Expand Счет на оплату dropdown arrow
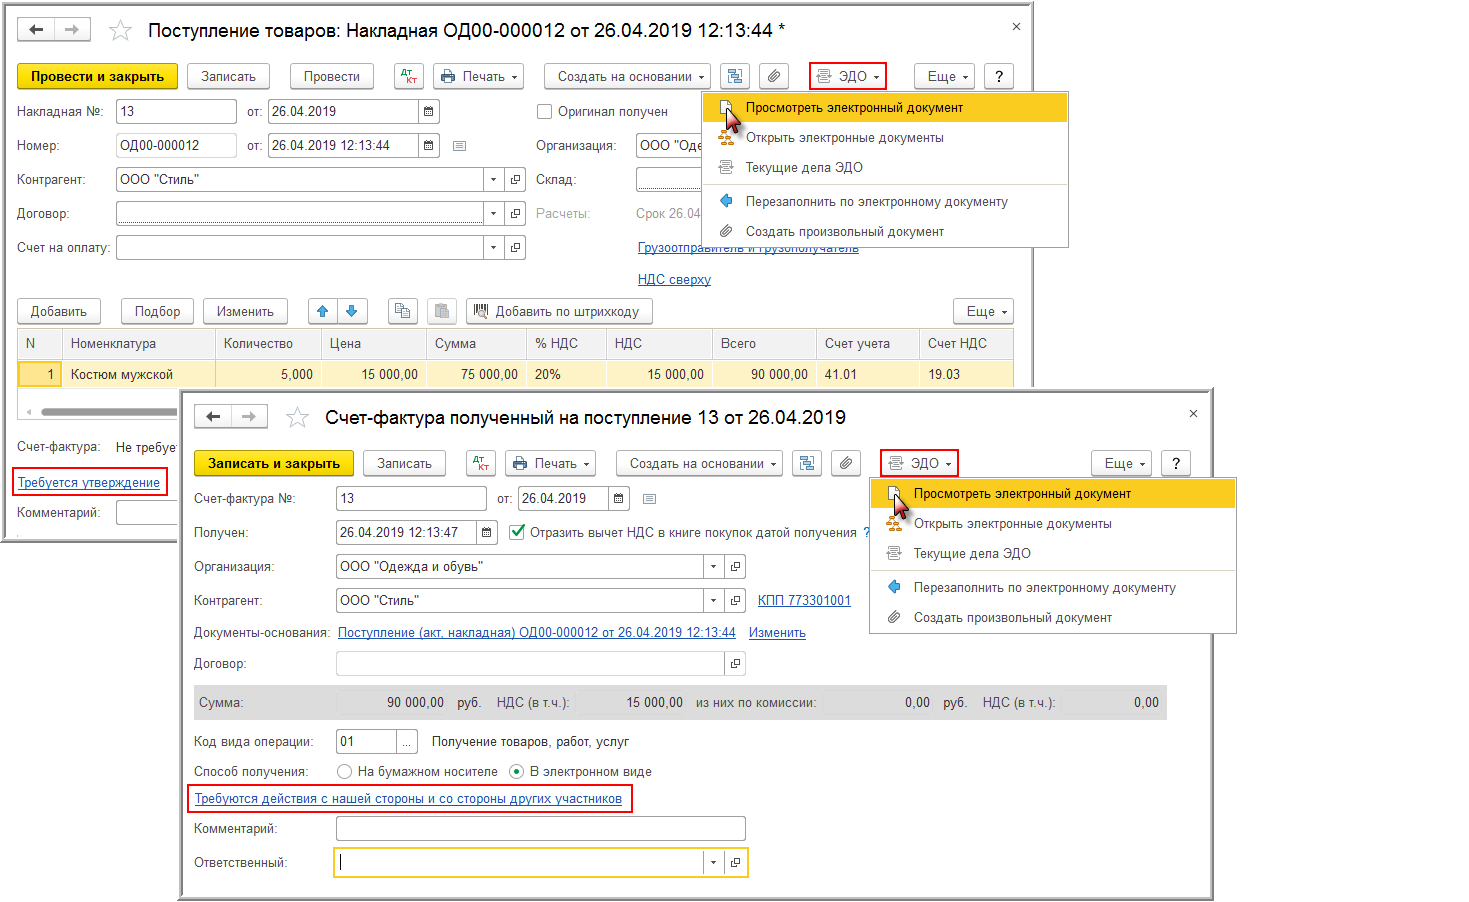This screenshot has height=902, width=1469. point(493,247)
